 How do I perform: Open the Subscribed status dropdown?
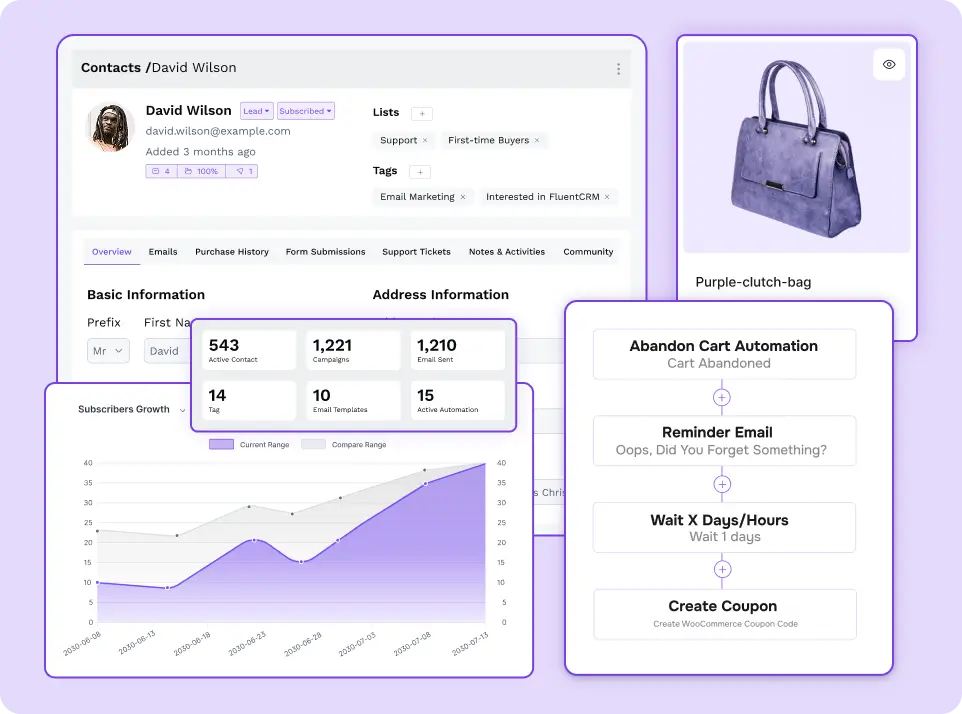(x=305, y=110)
